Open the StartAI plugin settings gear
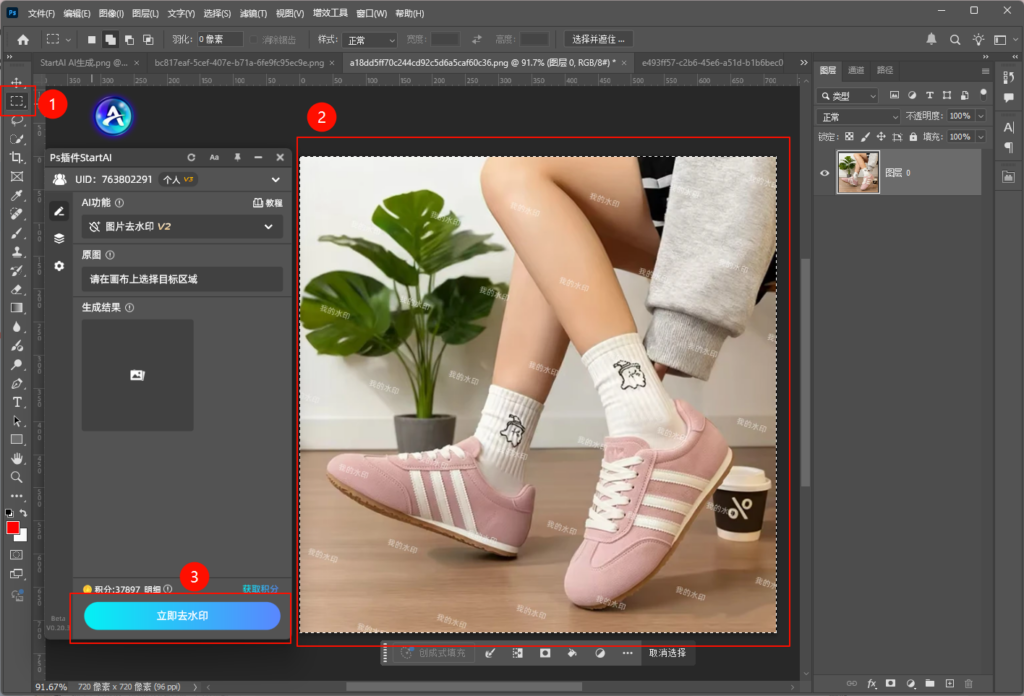 coord(59,266)
